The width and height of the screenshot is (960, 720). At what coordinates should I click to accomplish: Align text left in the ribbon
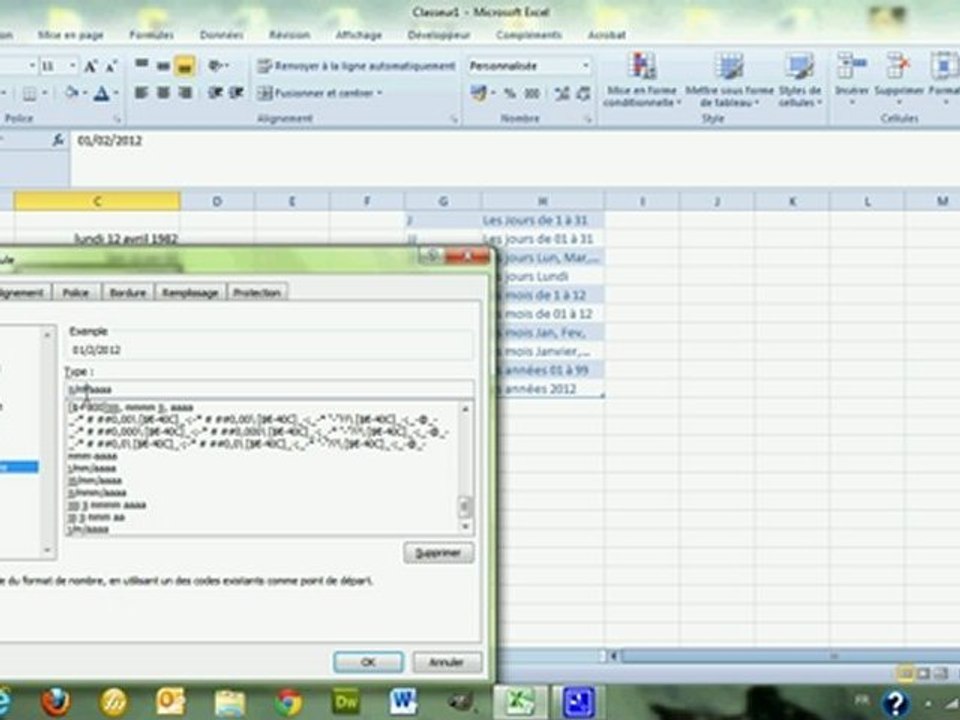click(141, 92)
